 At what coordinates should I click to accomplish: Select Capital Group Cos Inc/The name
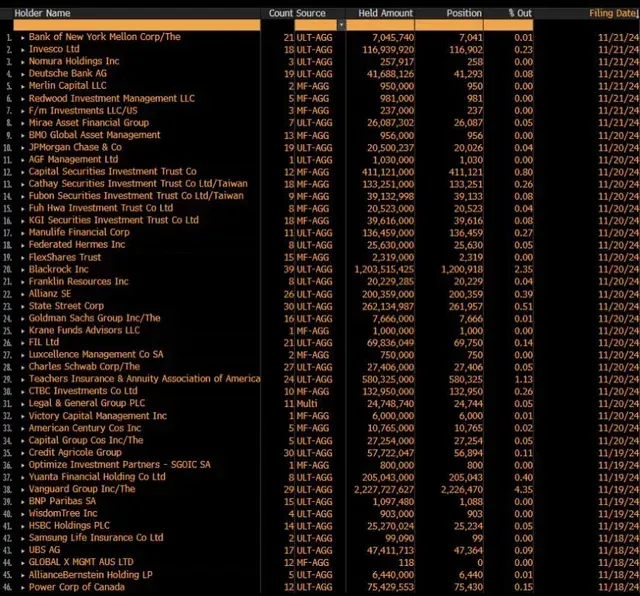point(86,440)
